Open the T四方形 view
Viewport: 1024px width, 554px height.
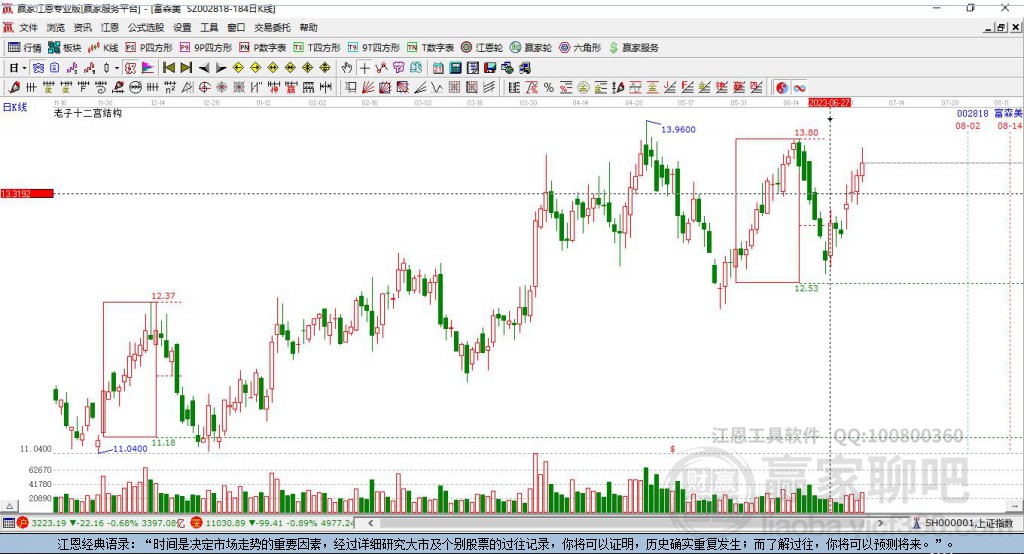[x=317, y=48]
